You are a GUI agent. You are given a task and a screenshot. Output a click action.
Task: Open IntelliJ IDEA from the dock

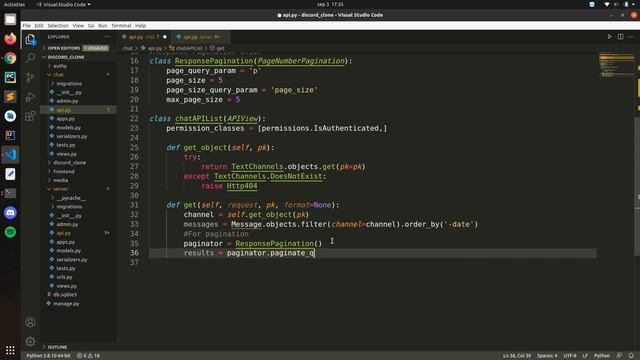point(10,135)
